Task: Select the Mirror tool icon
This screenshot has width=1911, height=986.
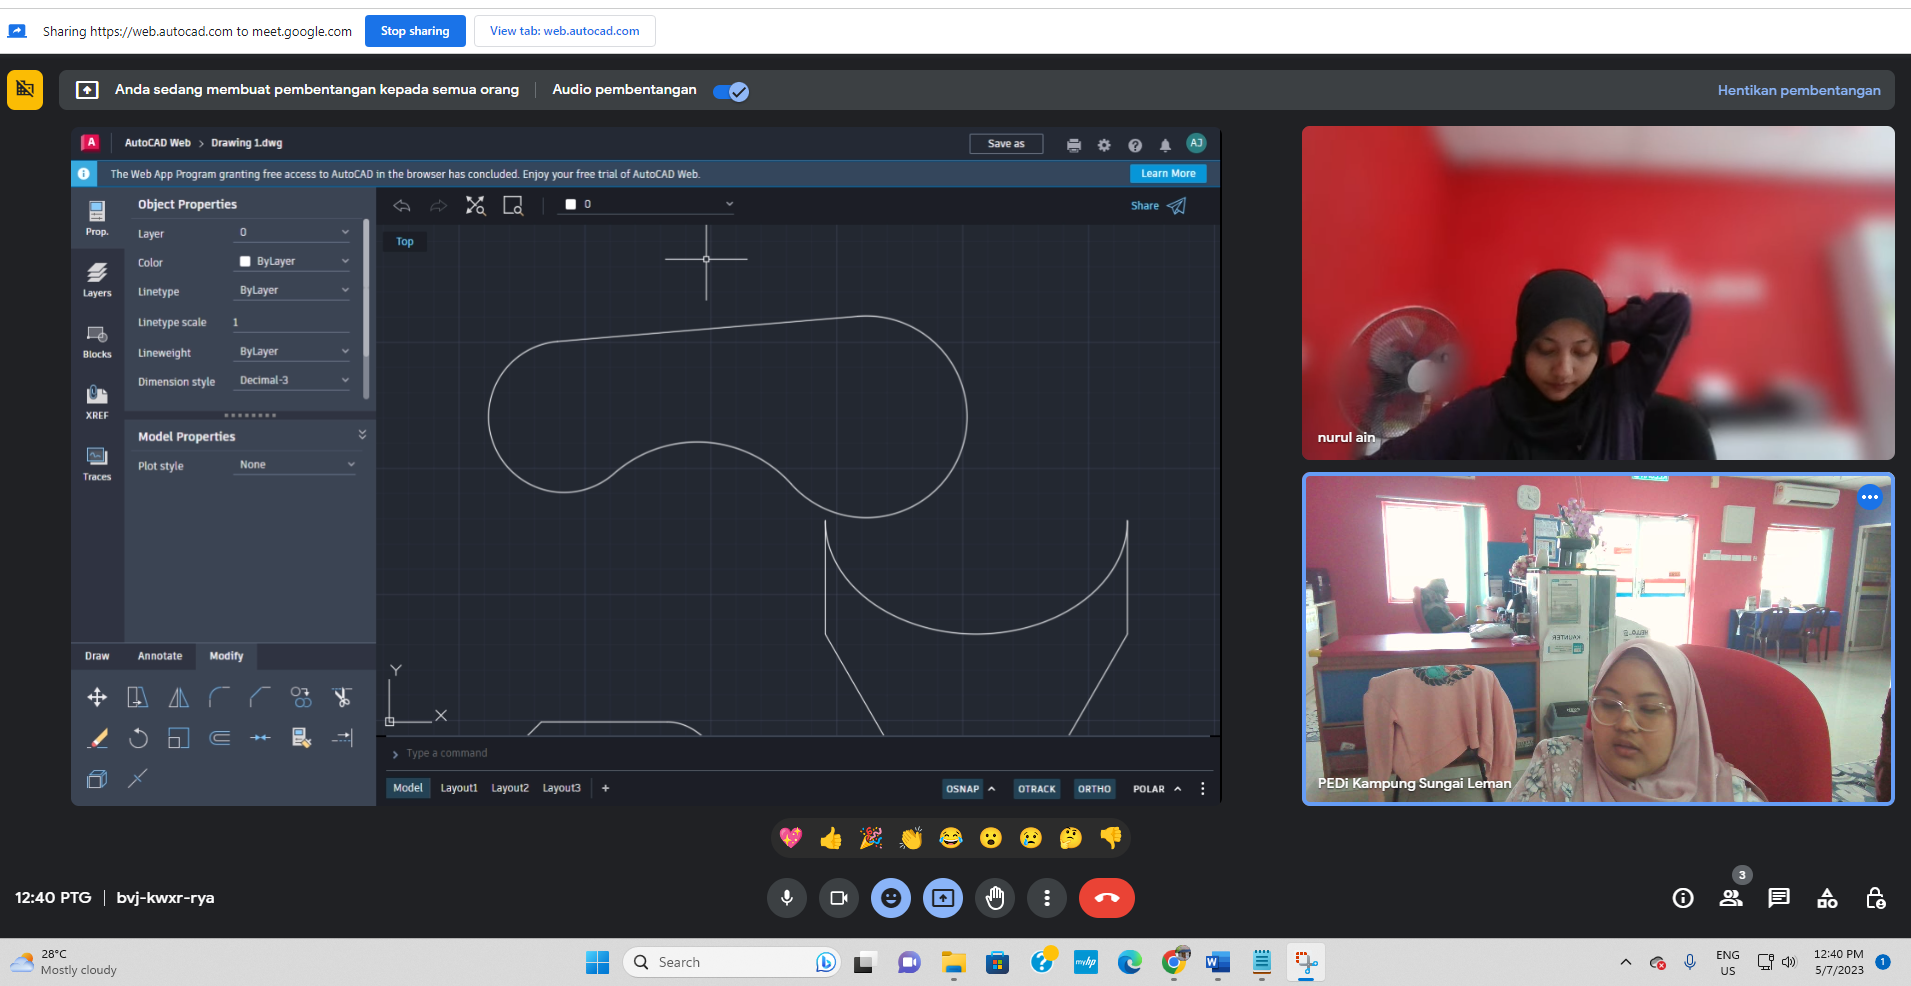Action: [179, 697]
